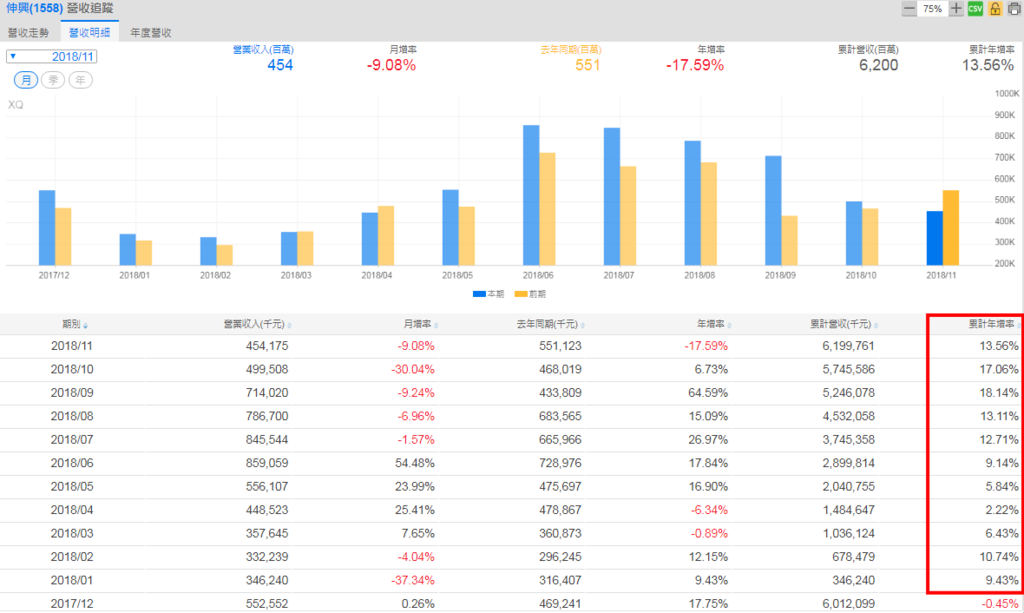This screenshot has height=613, width=1024.
Task: Click the 2018/03 row period cell
Action: click(x=72, y=534)
